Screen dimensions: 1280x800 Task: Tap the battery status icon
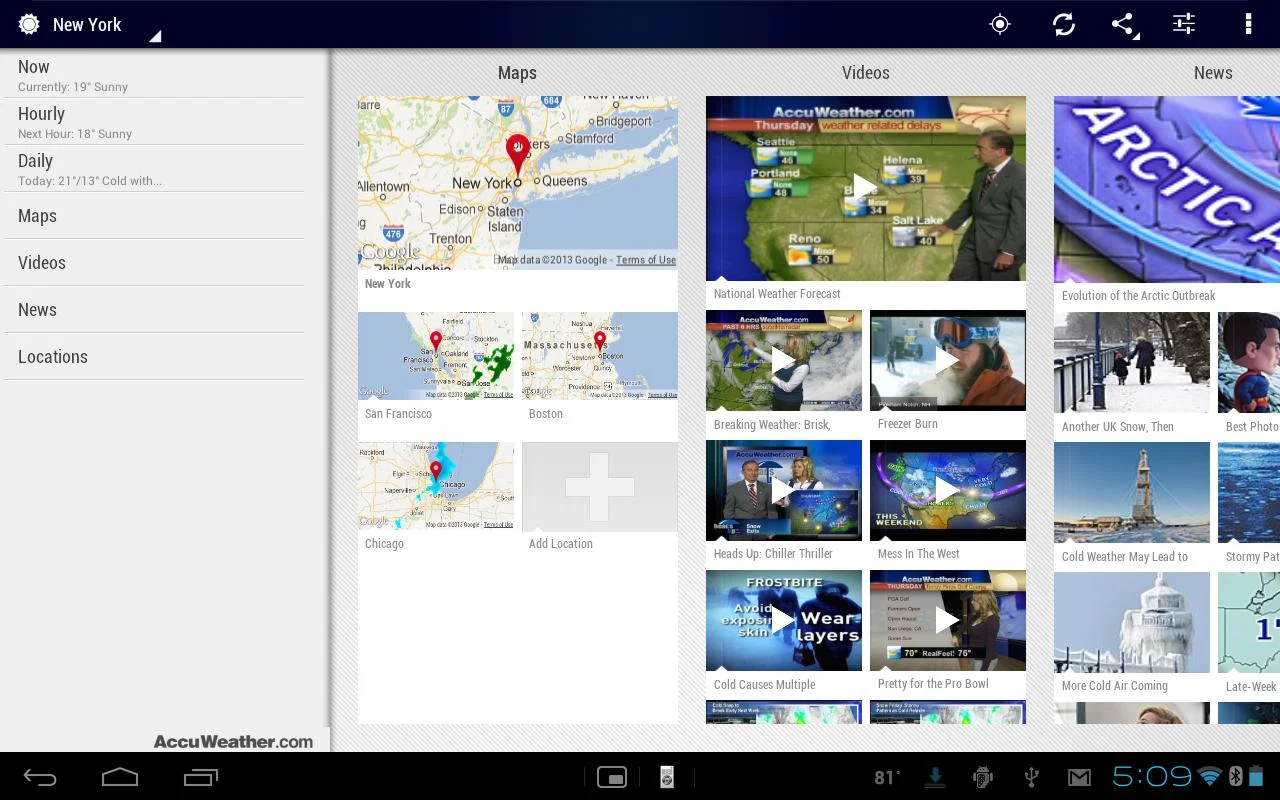pyautogui.click(x=1256, y=777)
